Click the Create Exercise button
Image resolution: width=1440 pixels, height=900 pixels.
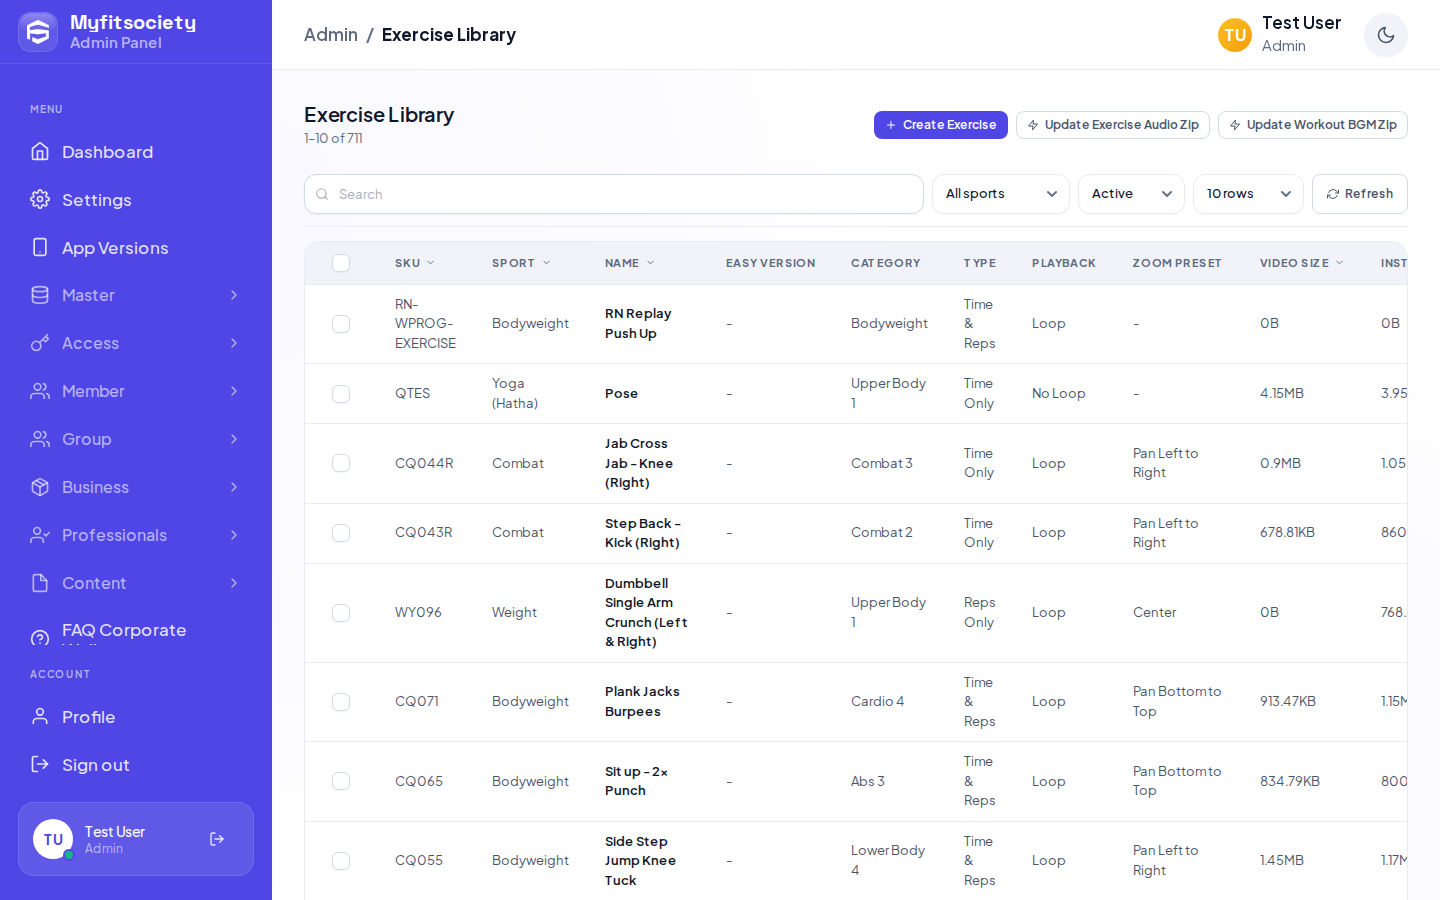click(941, 125)
